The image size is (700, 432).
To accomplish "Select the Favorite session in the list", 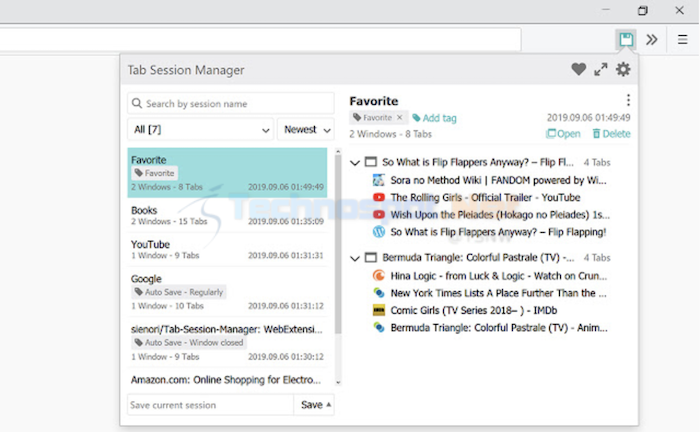I will [x=227, y=173].
